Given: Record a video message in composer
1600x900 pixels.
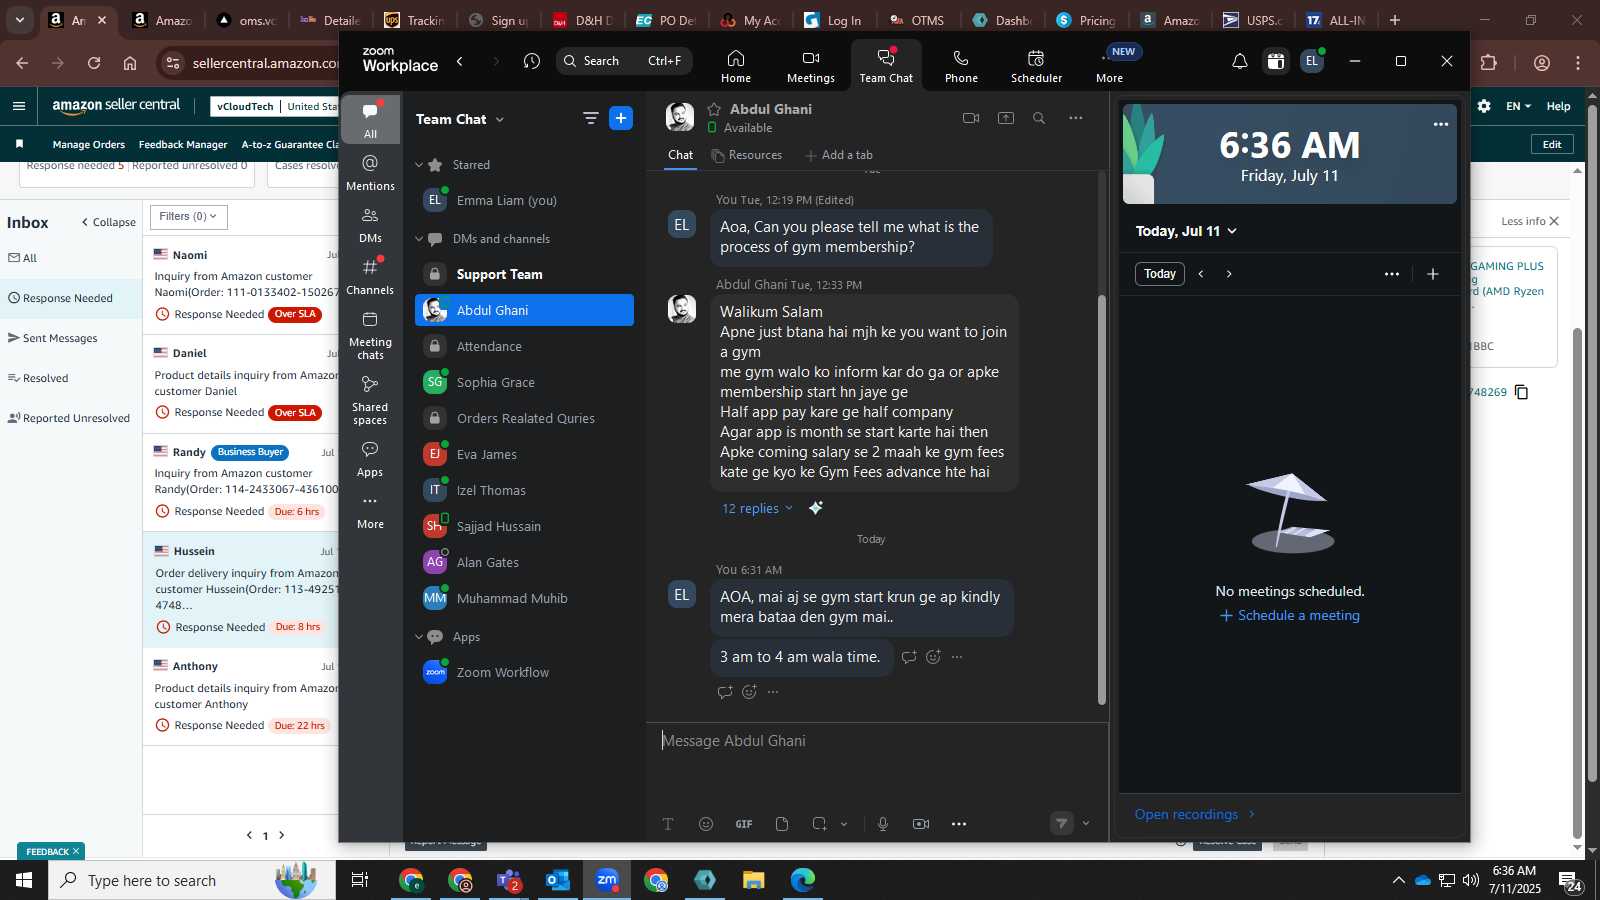Looking at the screenshot, I should click(x=921, y=824).
